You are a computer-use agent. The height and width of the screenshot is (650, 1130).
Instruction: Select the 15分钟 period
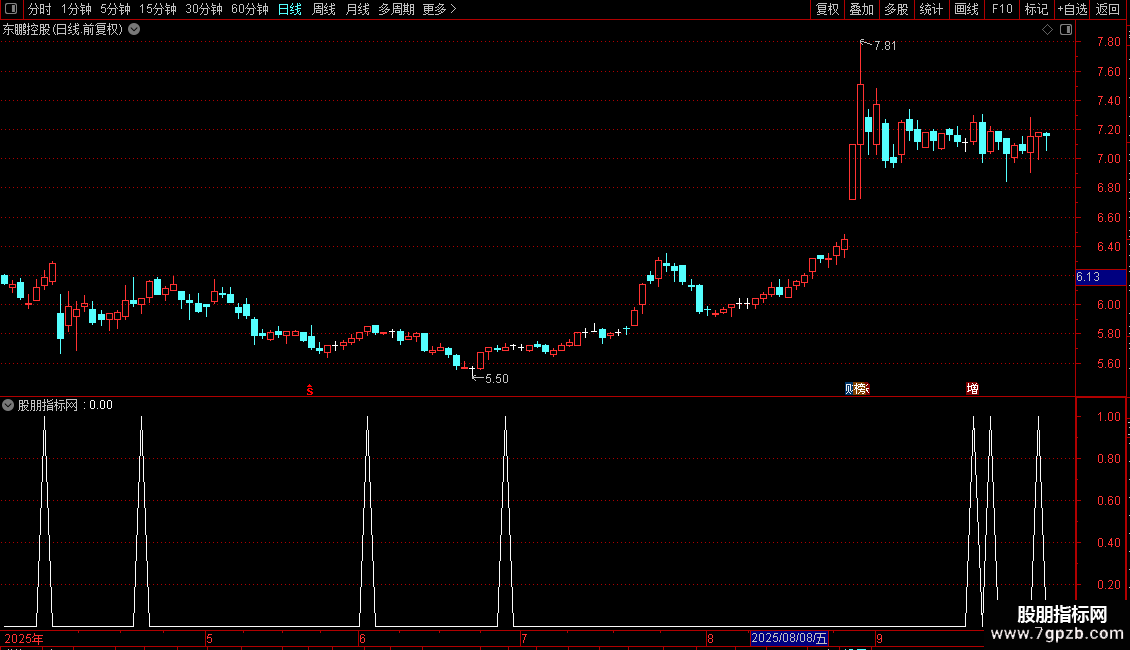158,9
